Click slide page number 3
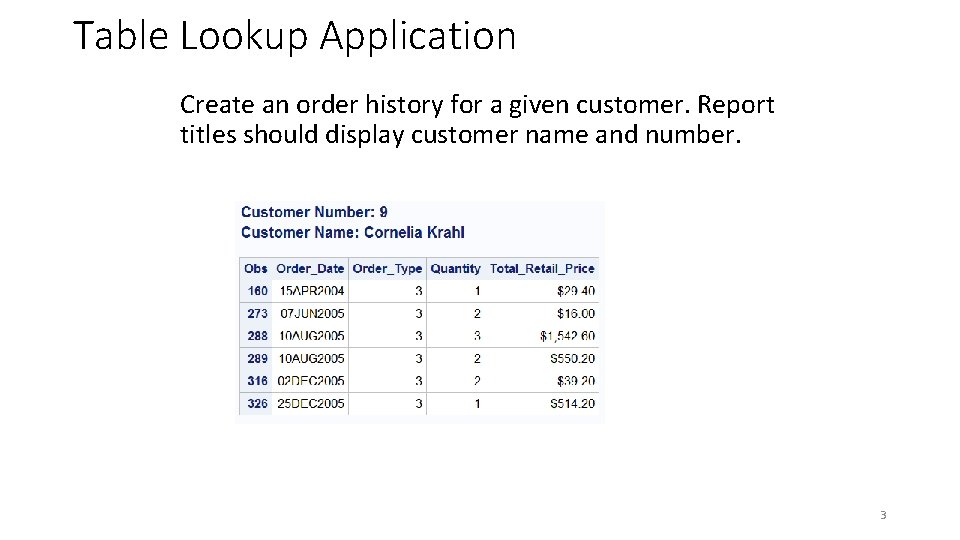Viewport: 960px width, 540px height. 883,515
